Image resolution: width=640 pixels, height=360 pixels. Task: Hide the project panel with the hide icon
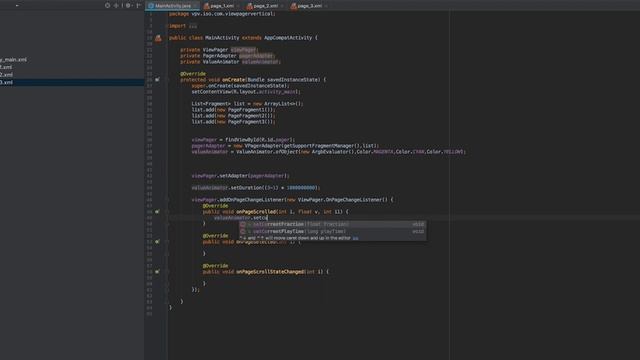tap(139, 6)
